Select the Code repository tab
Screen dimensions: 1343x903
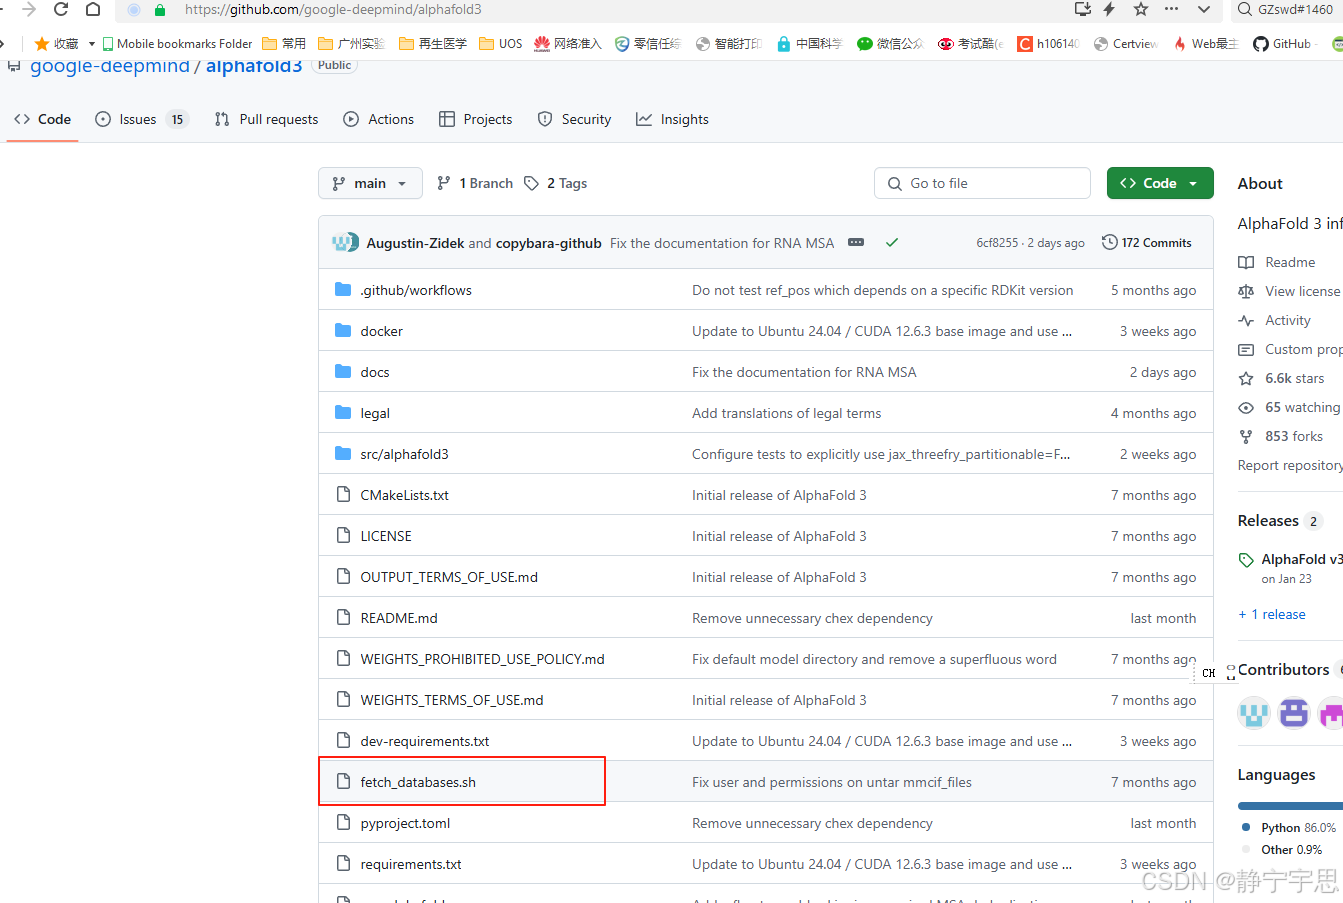click(x=42, y=119)
